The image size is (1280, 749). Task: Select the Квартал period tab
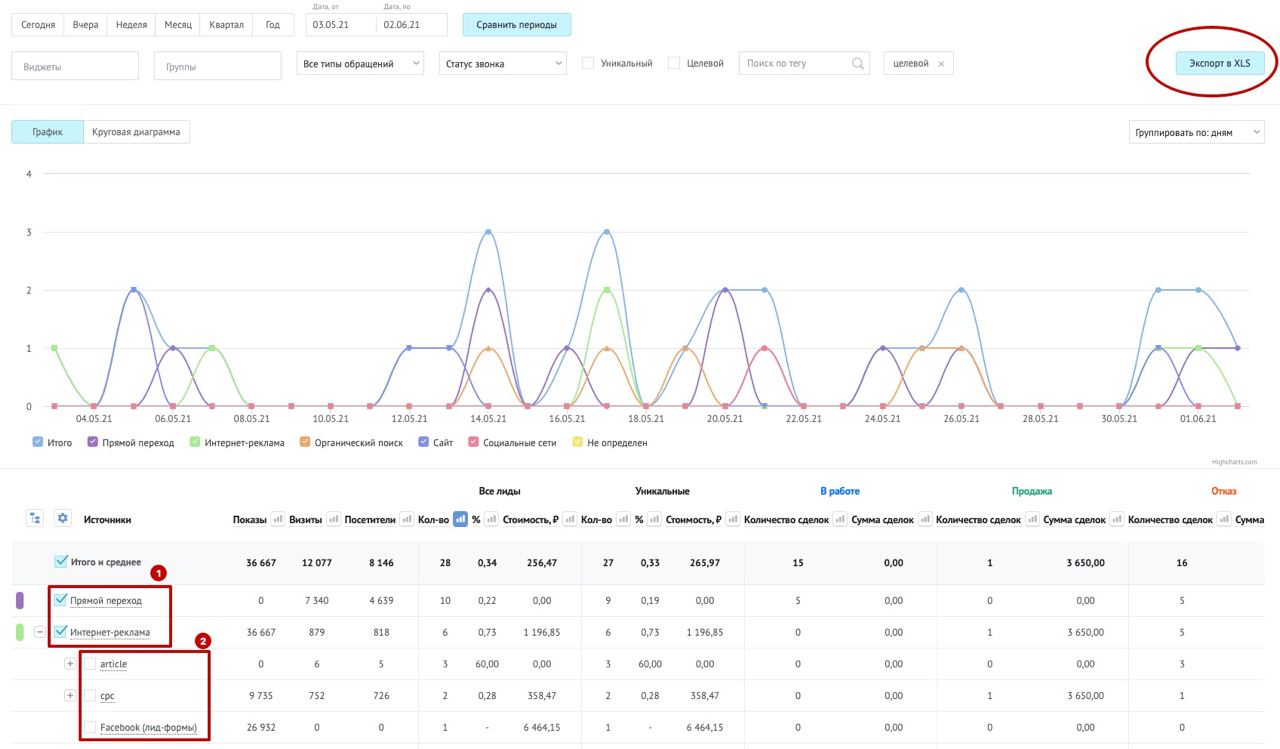[226, 25]
